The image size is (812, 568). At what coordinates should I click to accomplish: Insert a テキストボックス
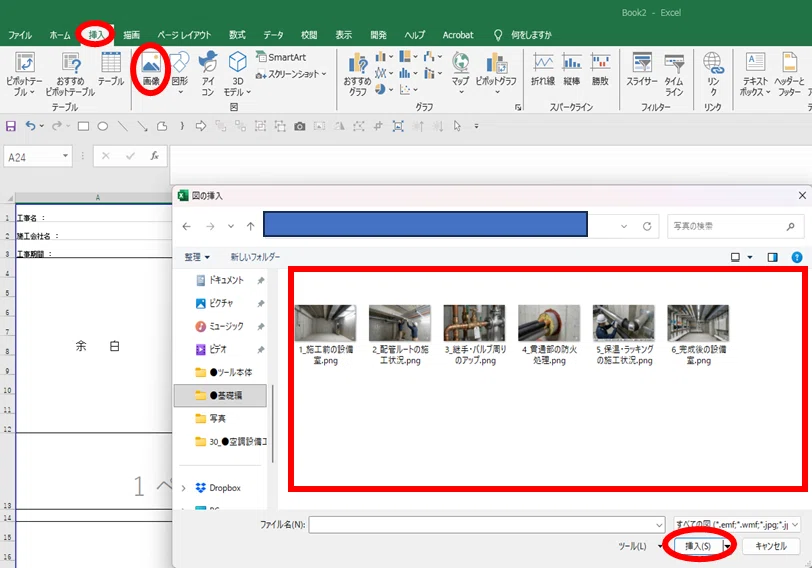(755, 74)
